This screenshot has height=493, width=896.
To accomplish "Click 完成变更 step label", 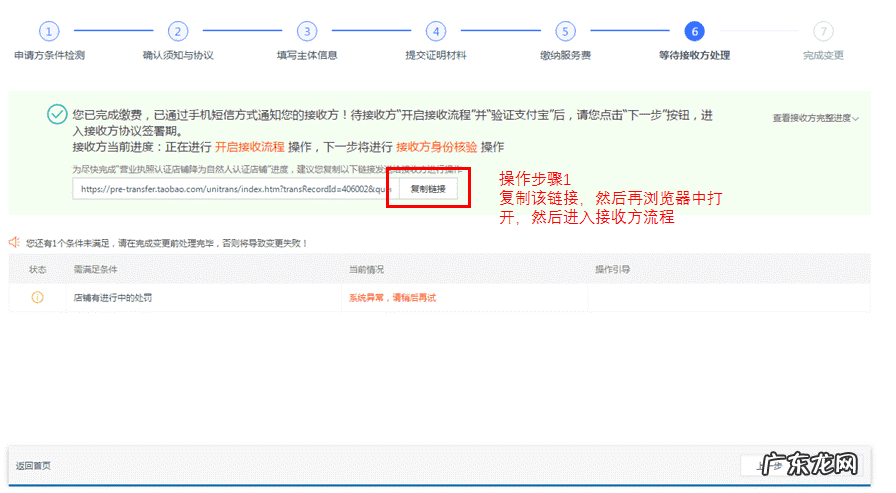I will 823,55.
